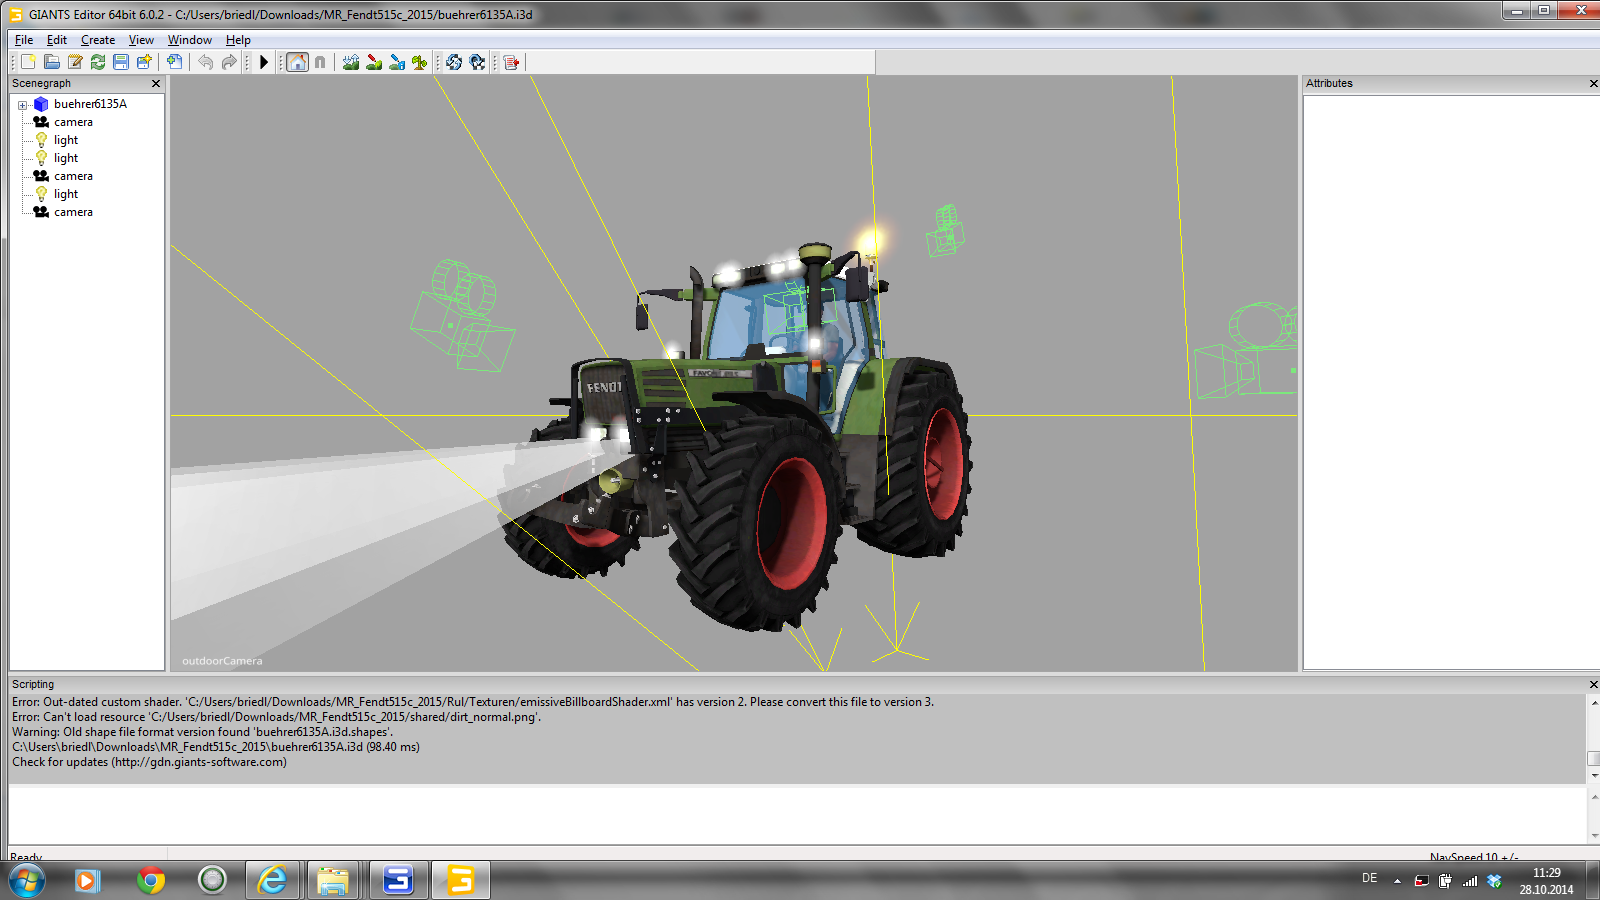Close the Scenegraph panel

click(156, 84)
